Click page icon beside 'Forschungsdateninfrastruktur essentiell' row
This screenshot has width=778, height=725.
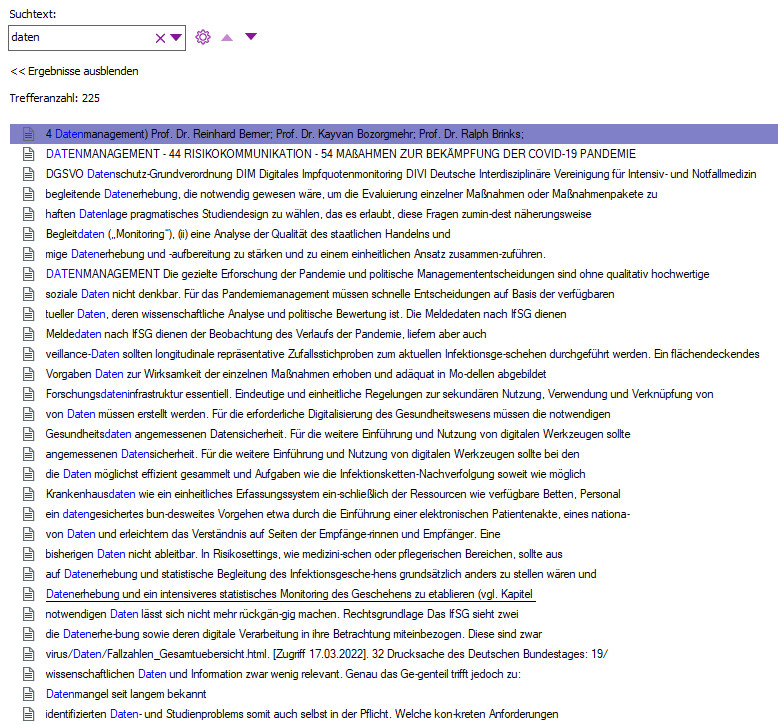(x=29, y=394)
